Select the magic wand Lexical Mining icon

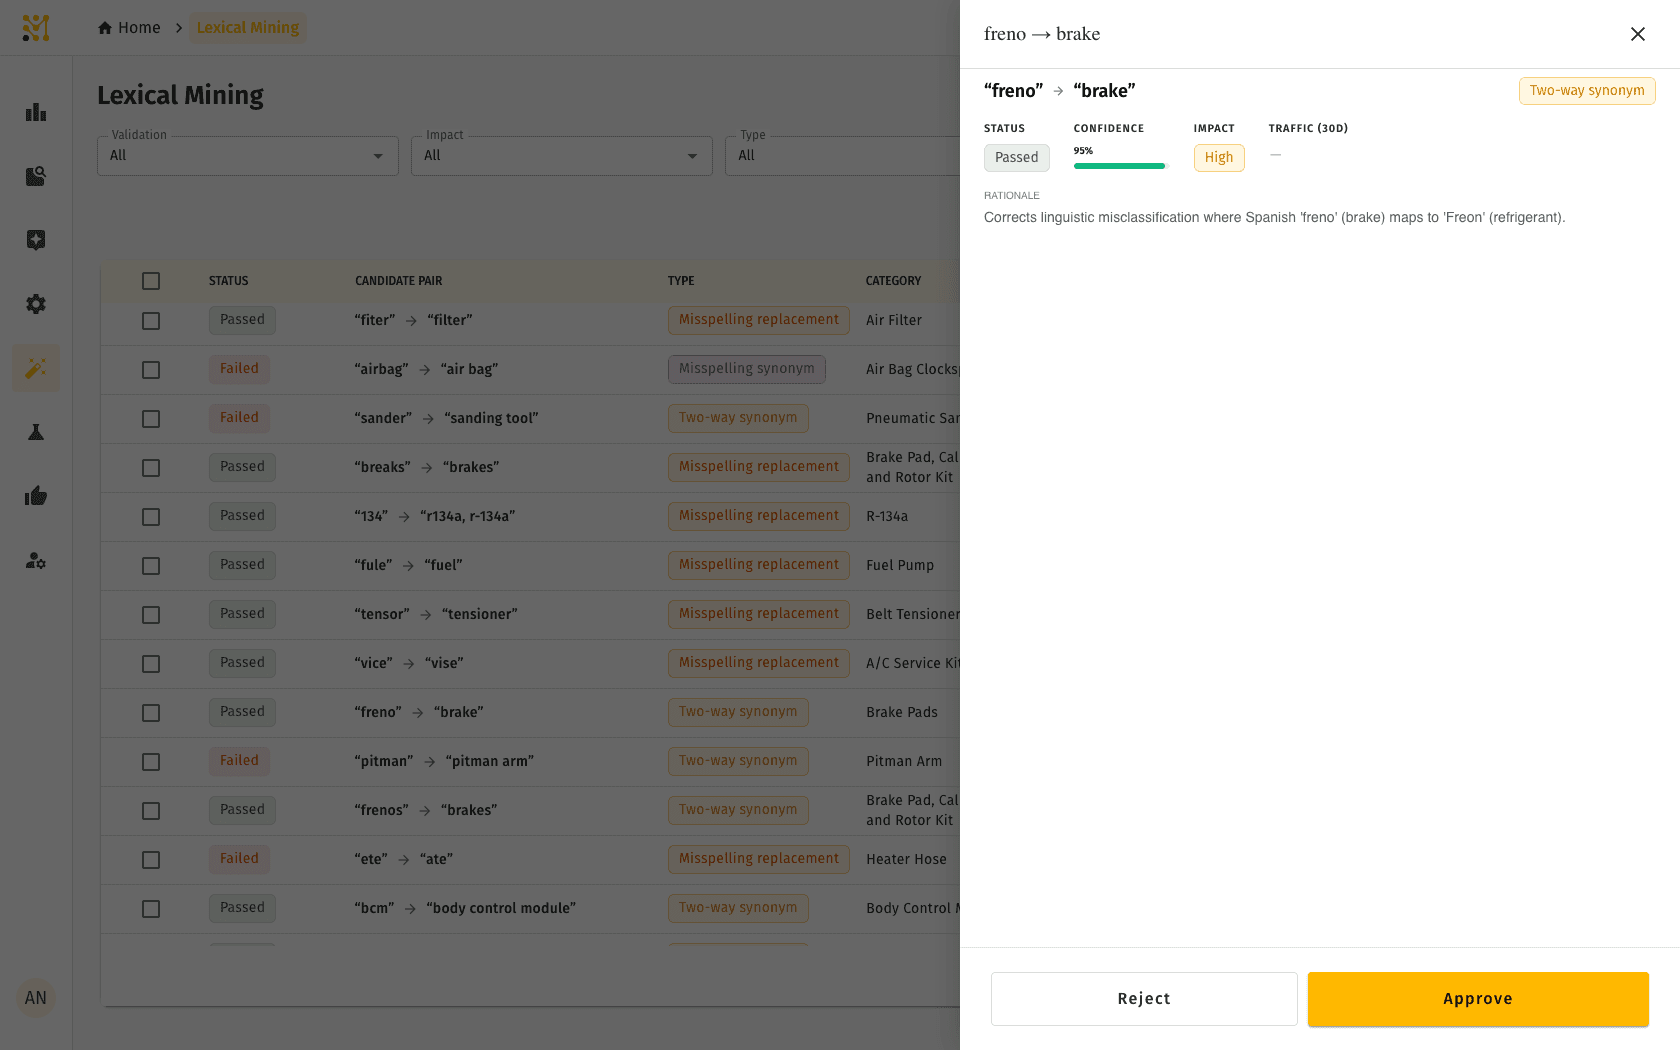(36, 368)
